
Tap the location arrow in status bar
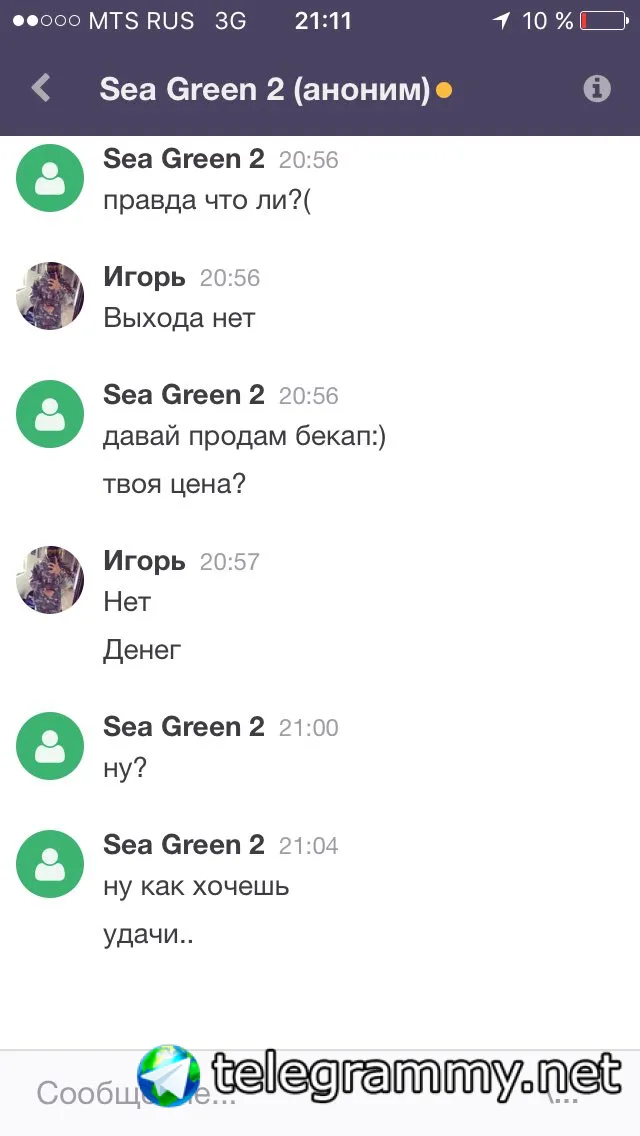click(500, 21)
